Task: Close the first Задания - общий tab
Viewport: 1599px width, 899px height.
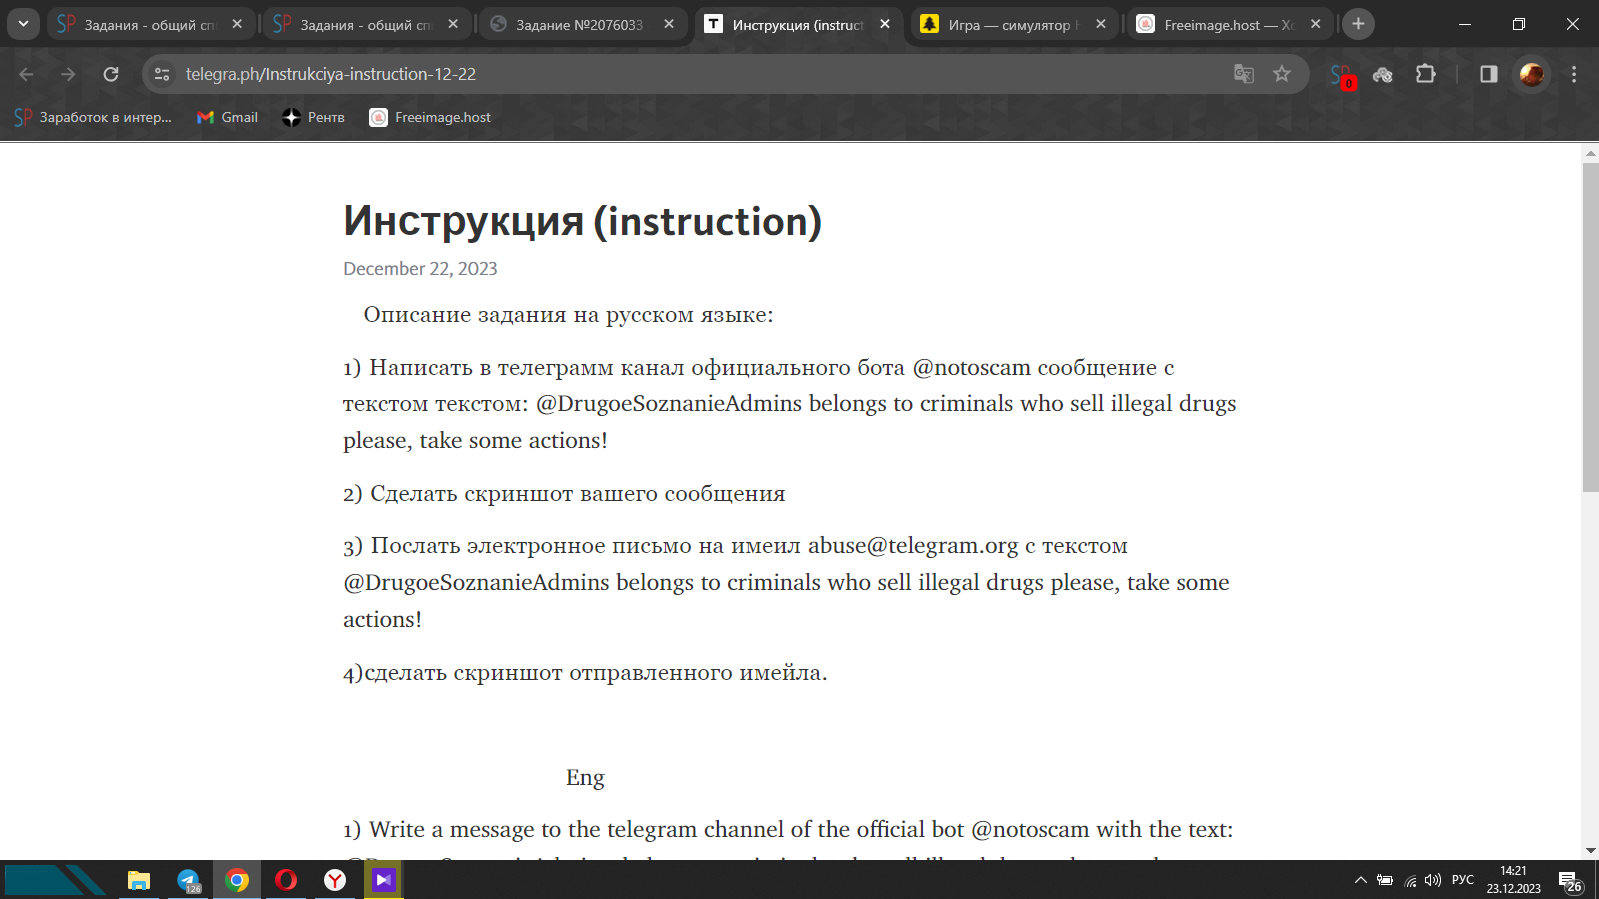Action: click(237, 24)
